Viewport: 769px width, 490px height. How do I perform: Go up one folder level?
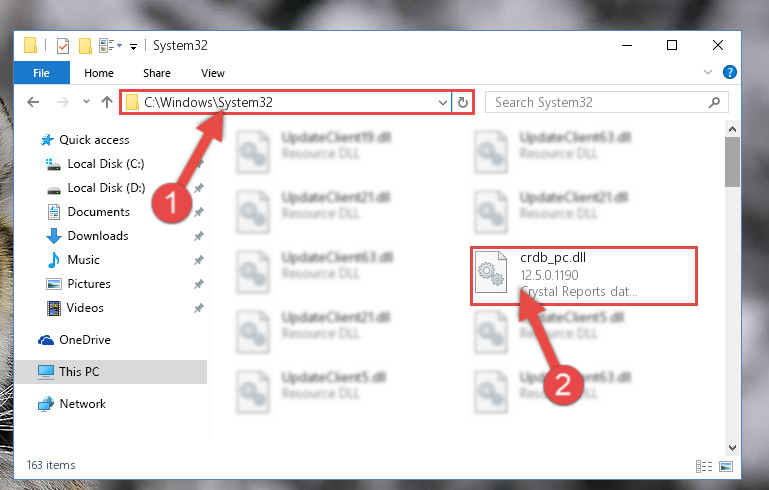[x=107, y=102]
